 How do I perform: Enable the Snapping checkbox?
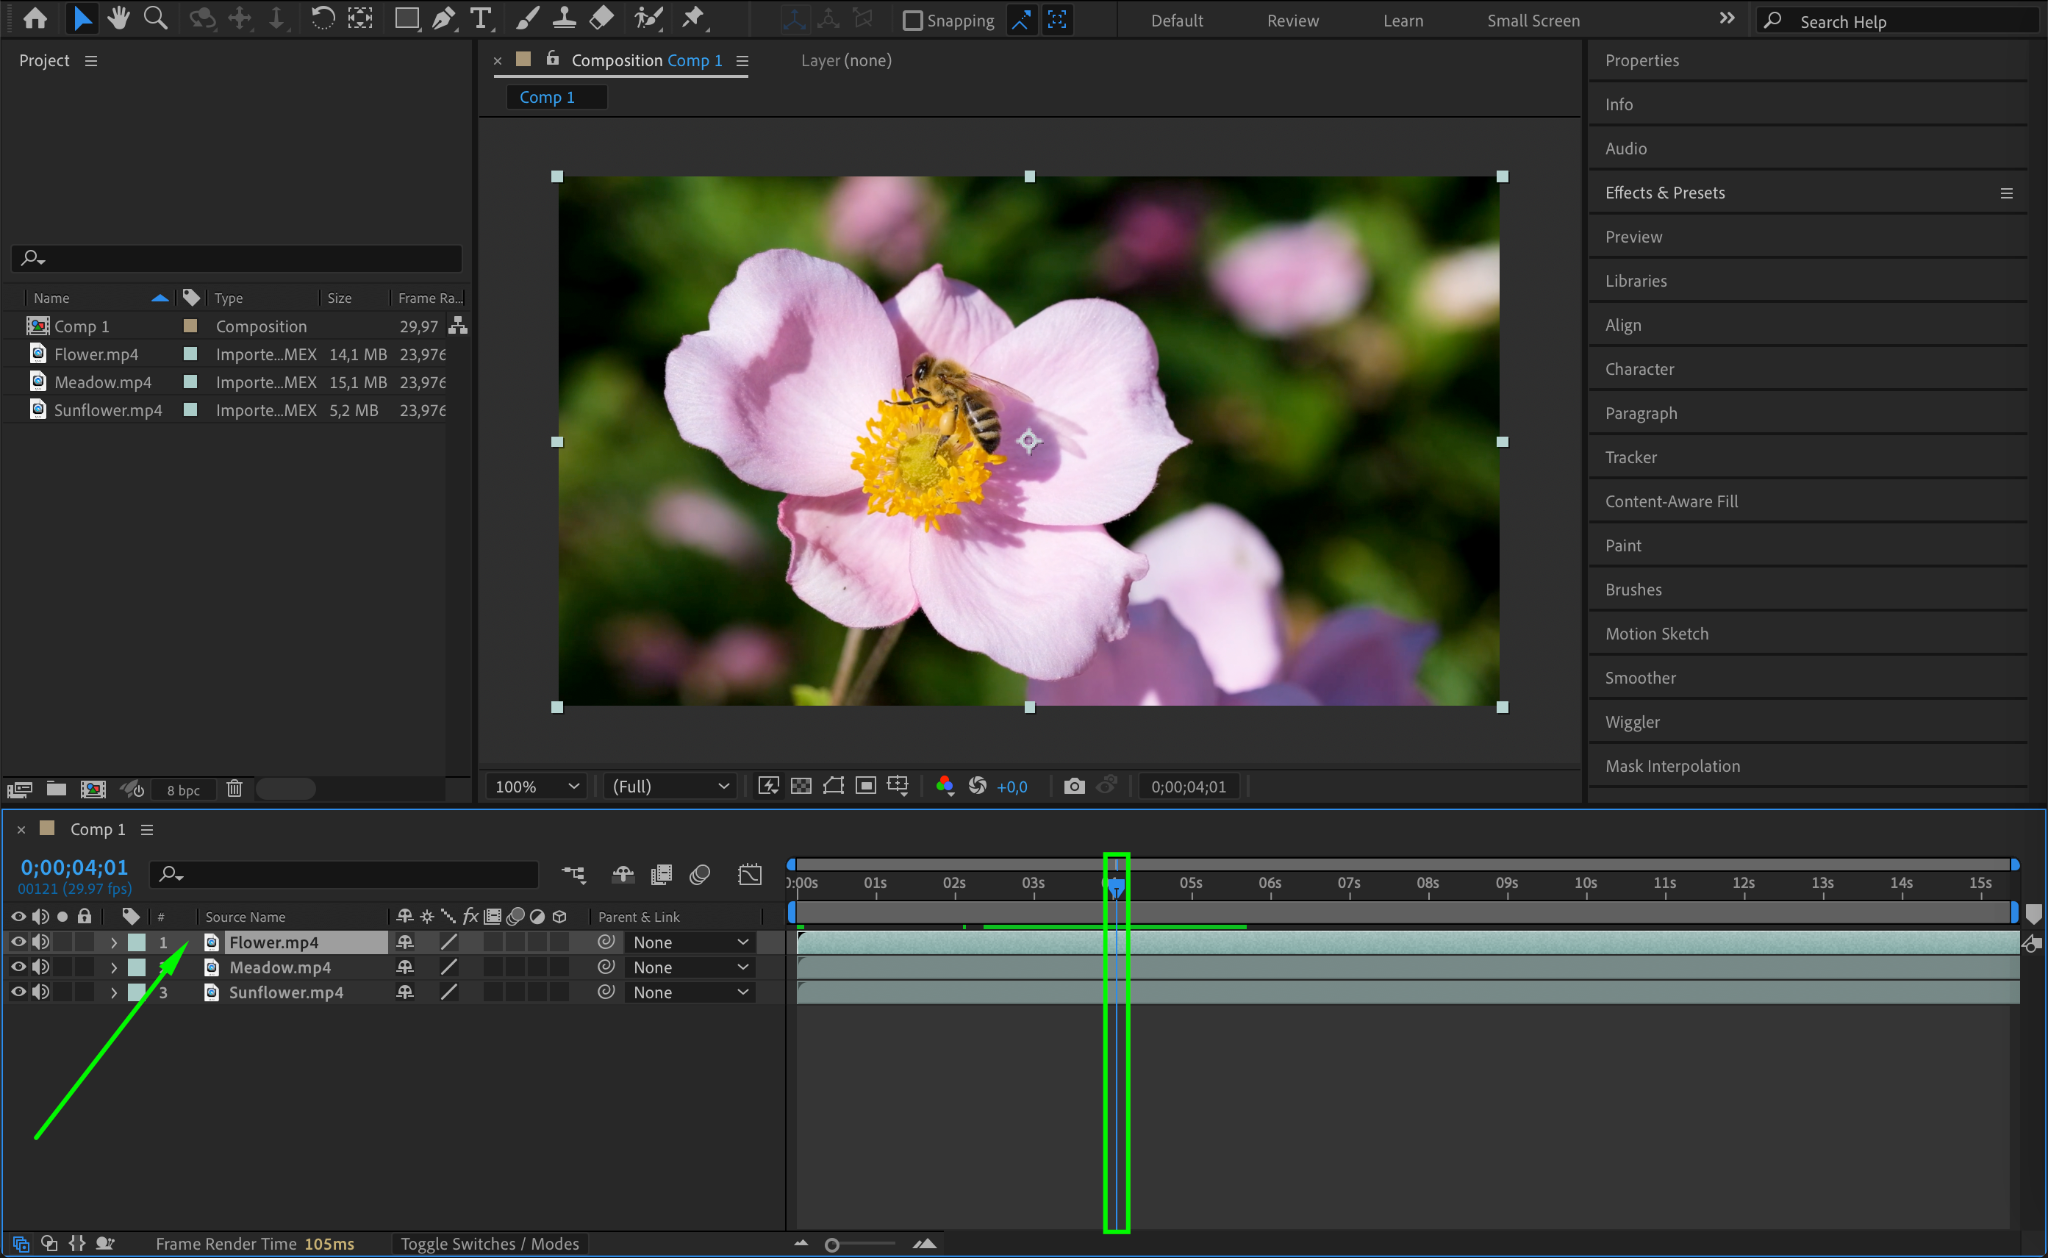(x=912, y=21)
